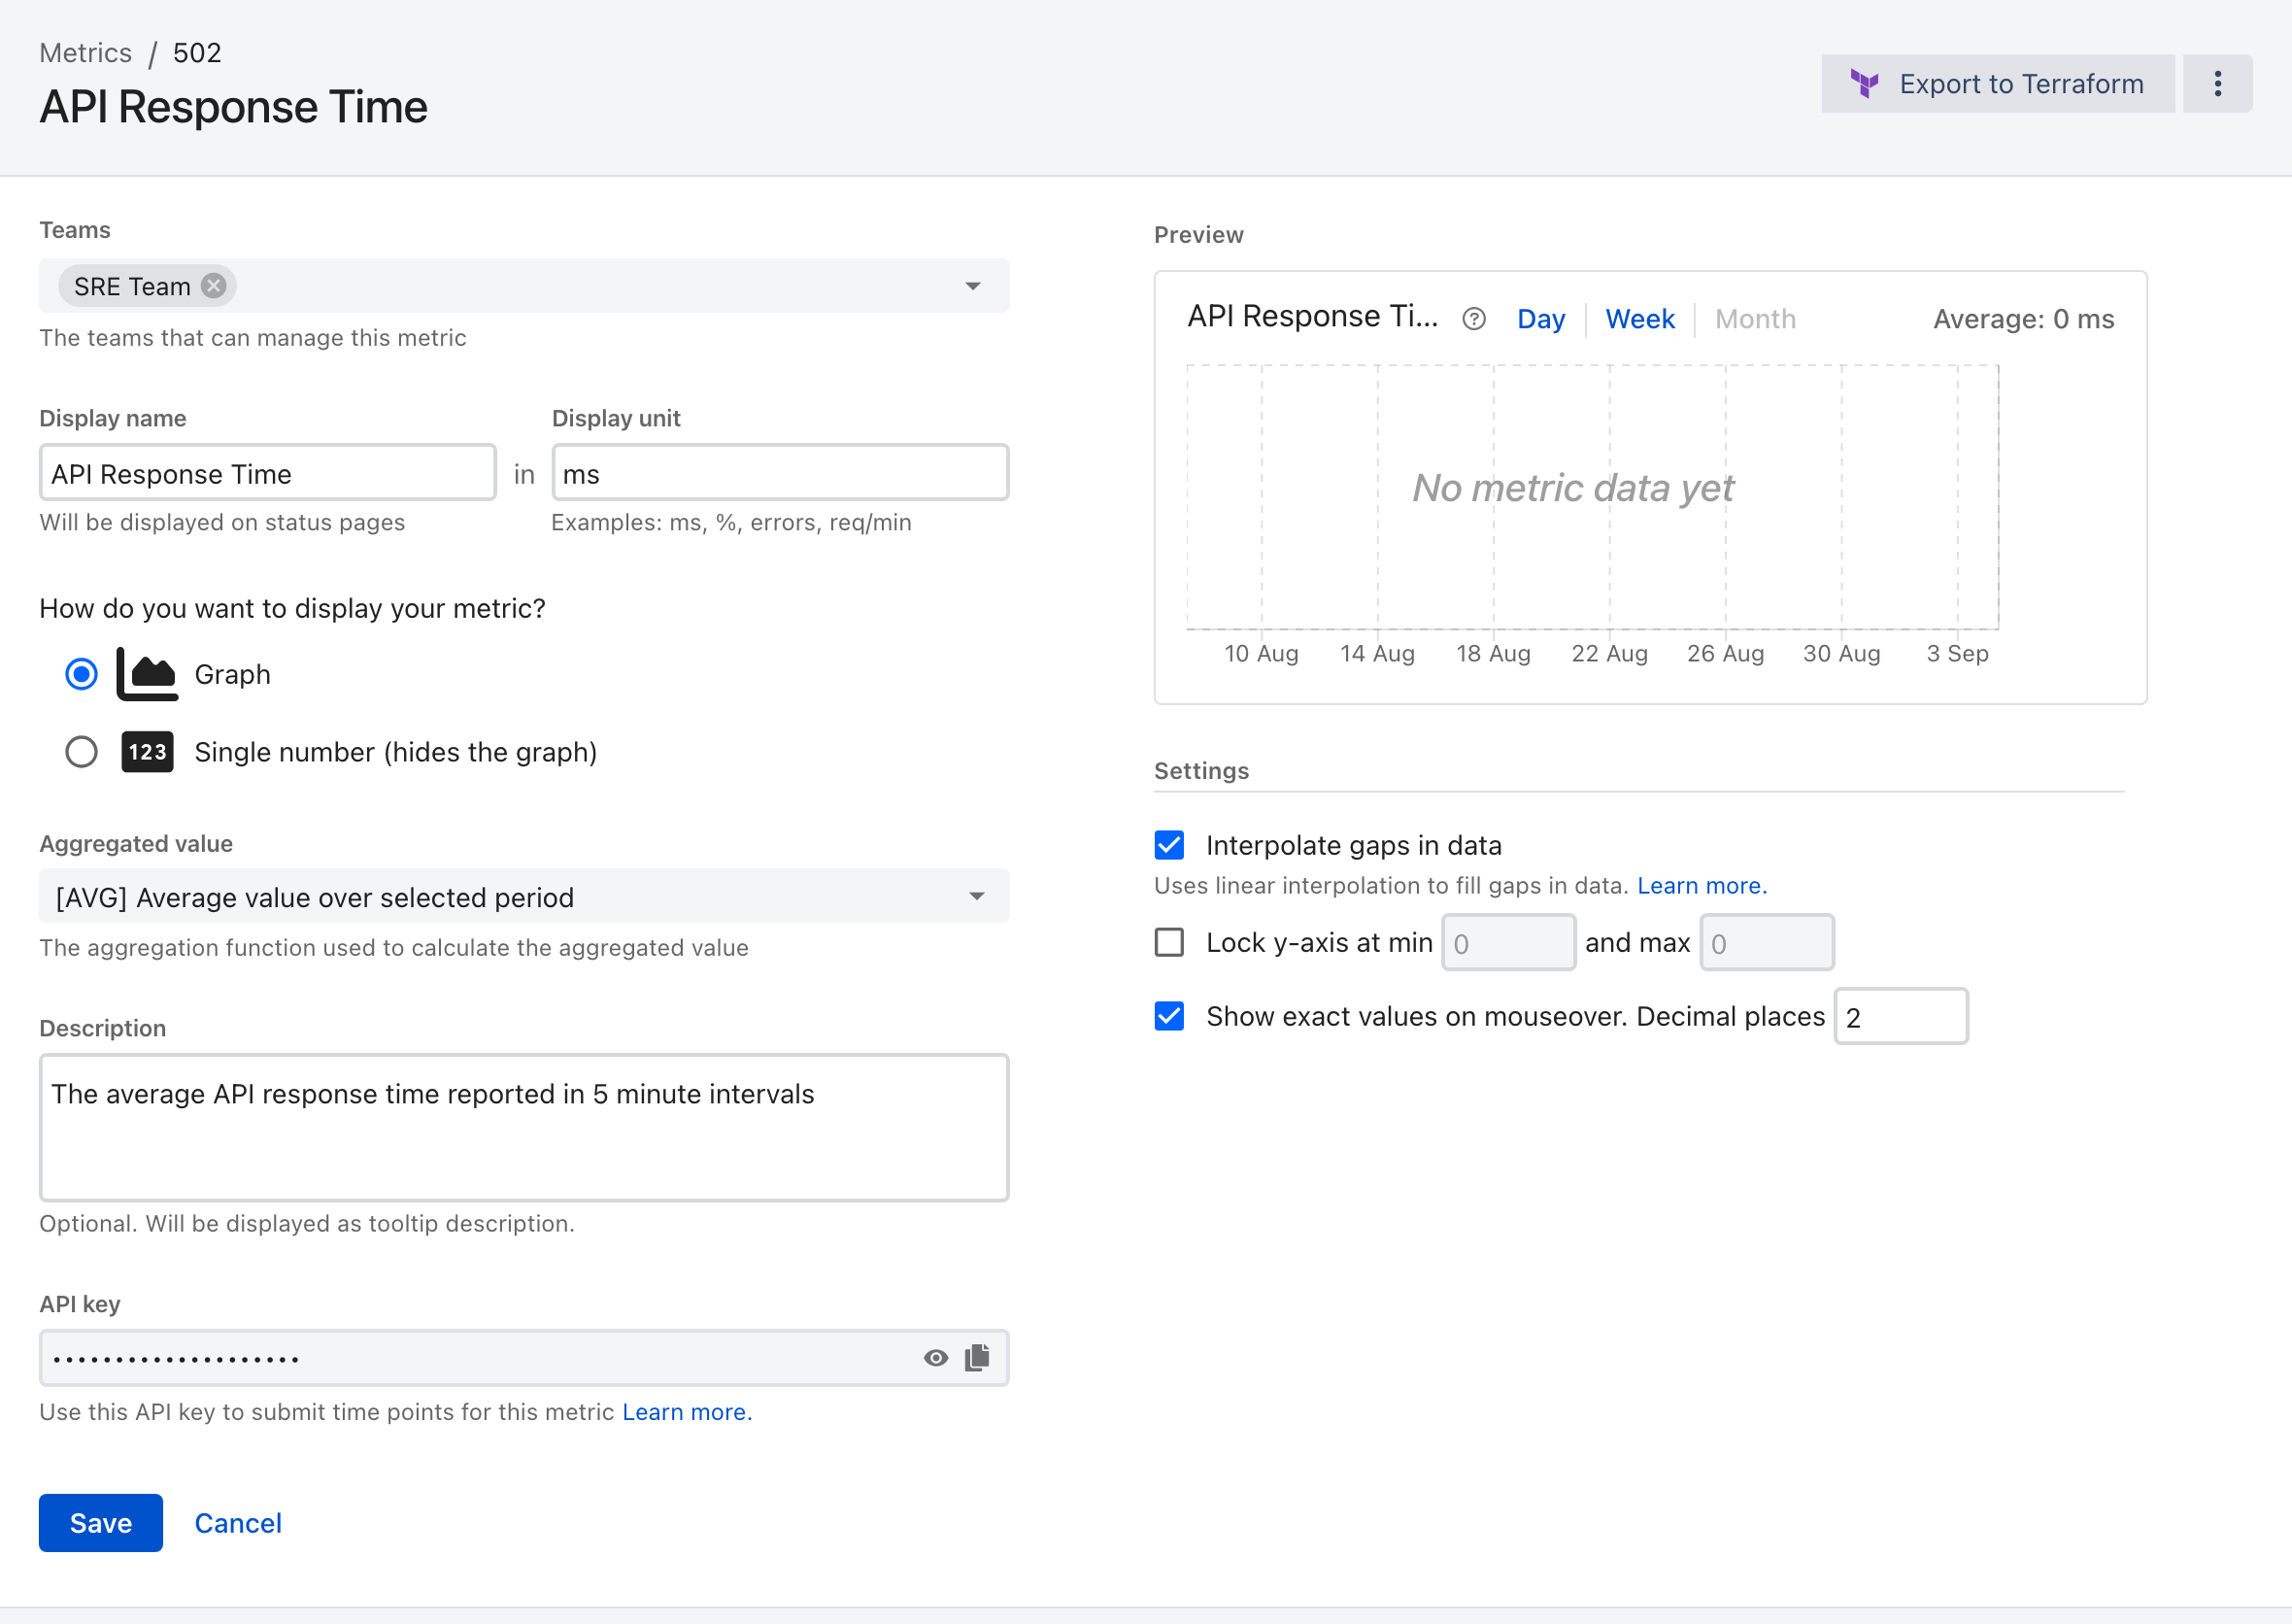Switch preview to Week view
The width and height of the screenshot is (2292, 1624).
[1640, 319]
